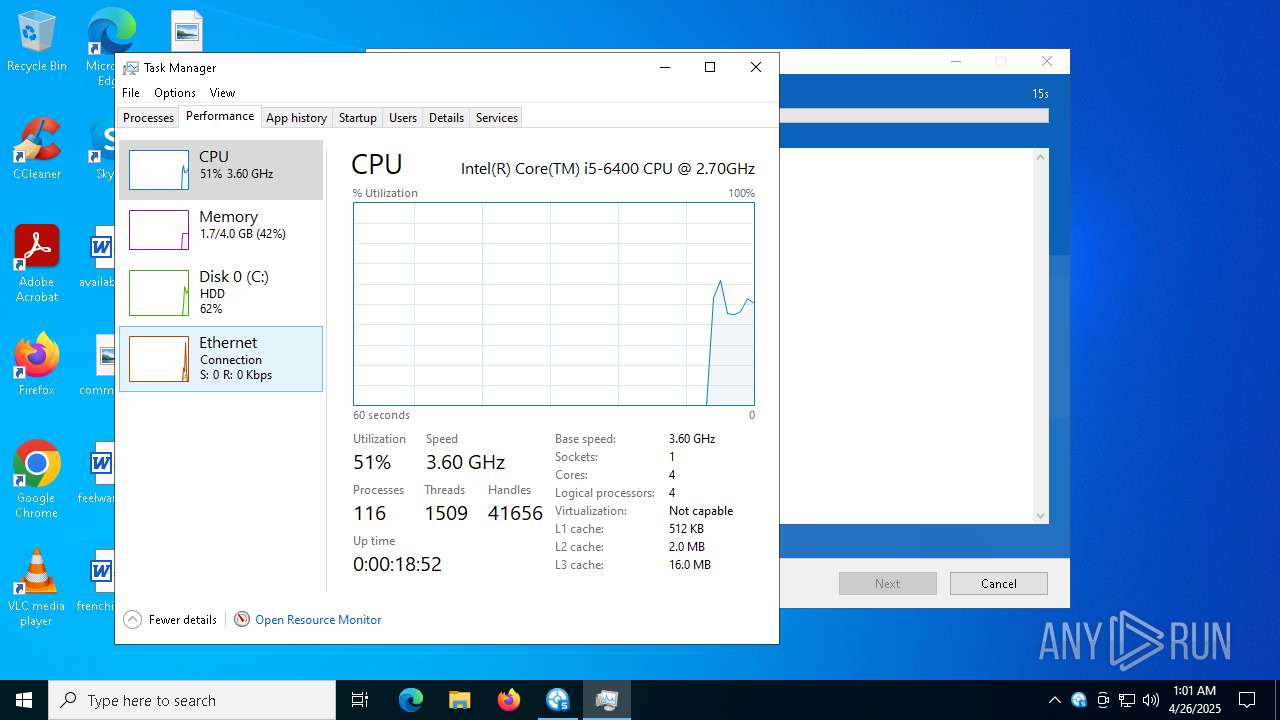Click the disabled Next button in installer
Image resolution: width=1280 pixels, height=720 pixels.
click(887, 584)
